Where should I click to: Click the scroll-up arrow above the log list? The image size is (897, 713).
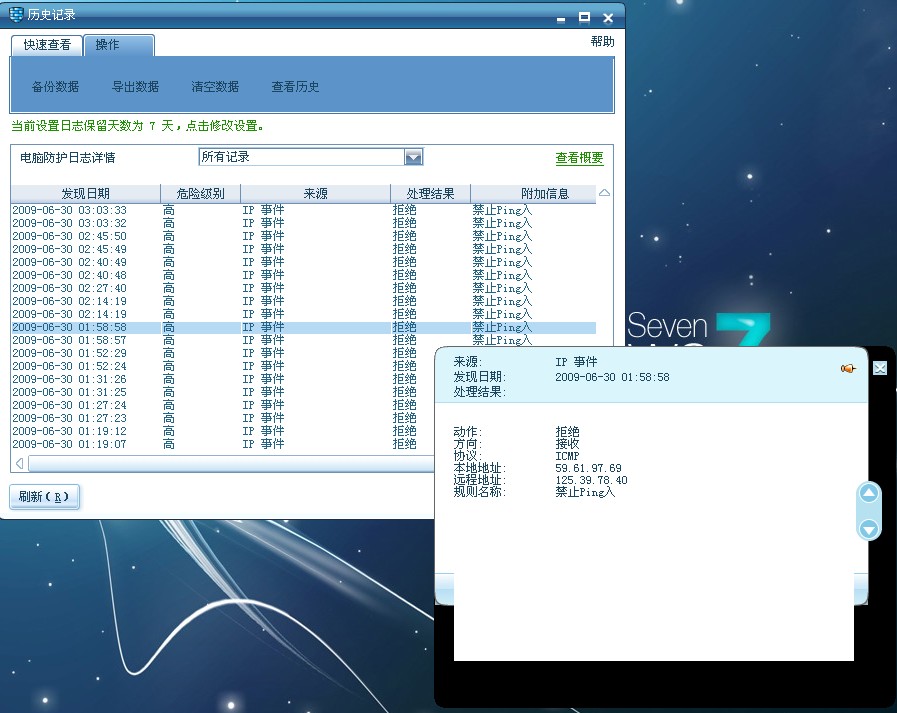pos(604,193)
